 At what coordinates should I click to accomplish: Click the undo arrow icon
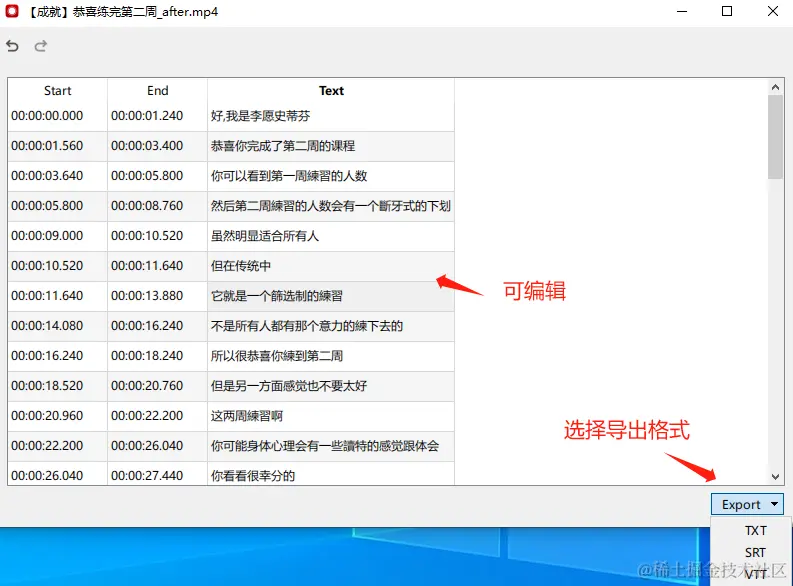[x=13, y=46]
